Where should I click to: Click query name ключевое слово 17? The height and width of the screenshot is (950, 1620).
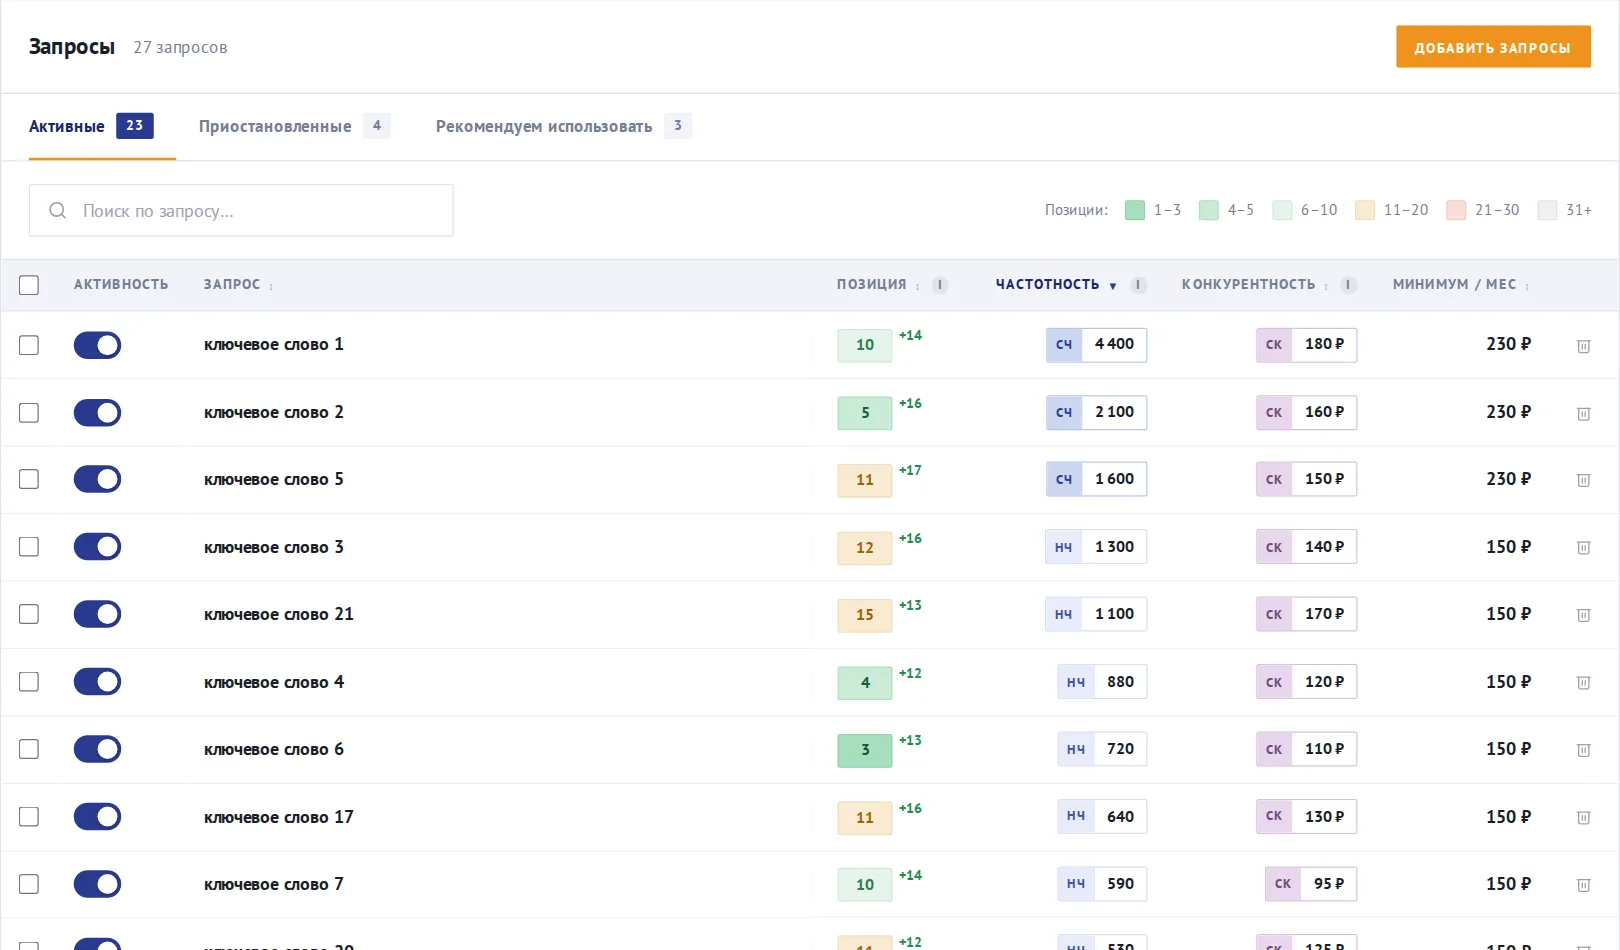(x=279, y=817)
